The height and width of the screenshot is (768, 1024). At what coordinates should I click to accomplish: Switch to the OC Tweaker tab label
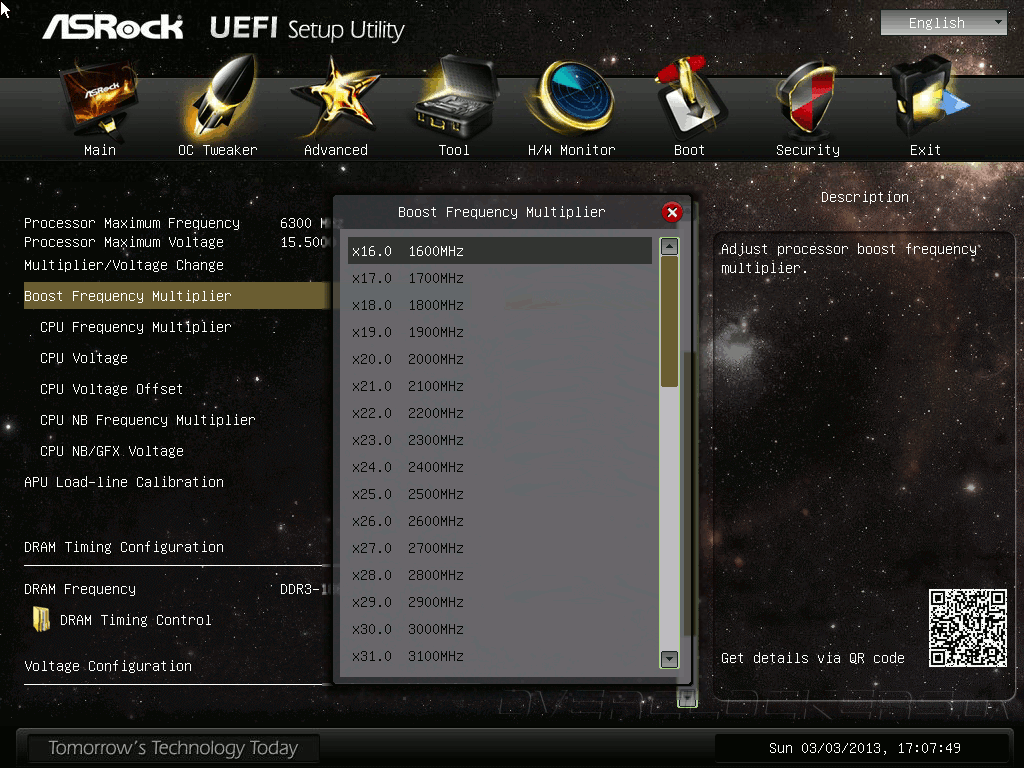click(217, 150)
